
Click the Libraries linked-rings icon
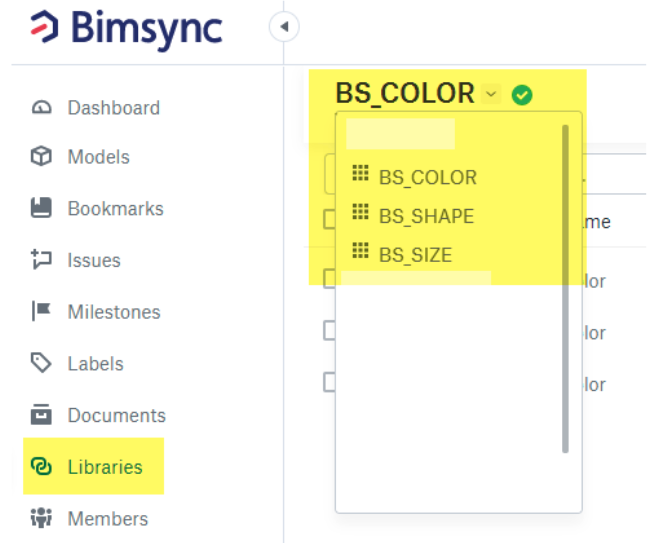pyautogui.click(x=41, y=466)
